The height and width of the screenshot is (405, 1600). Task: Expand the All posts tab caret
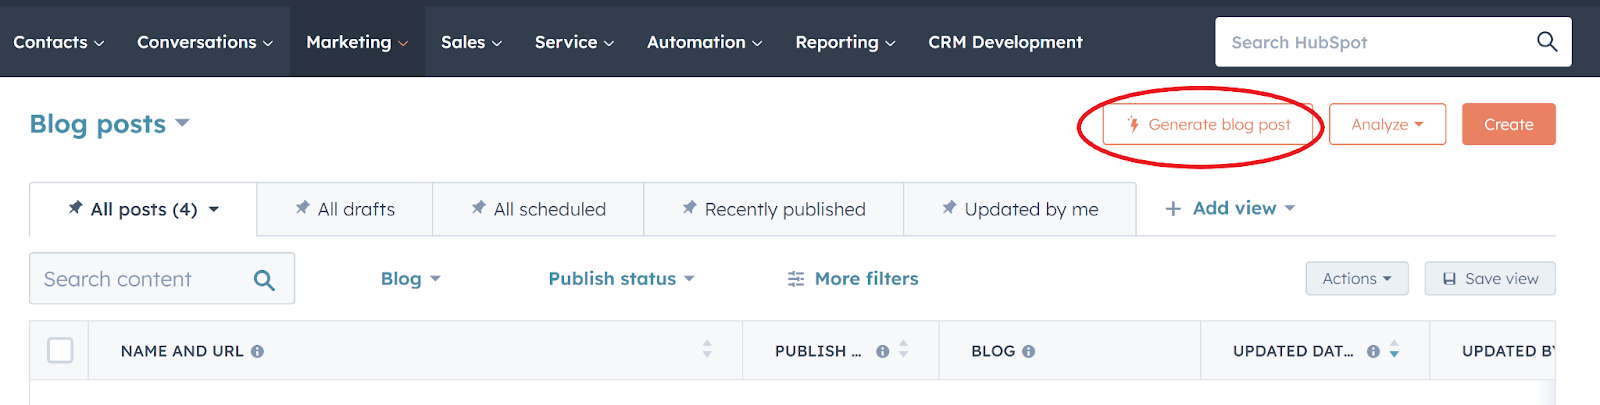pyautogui.click(x=214, y=210)
